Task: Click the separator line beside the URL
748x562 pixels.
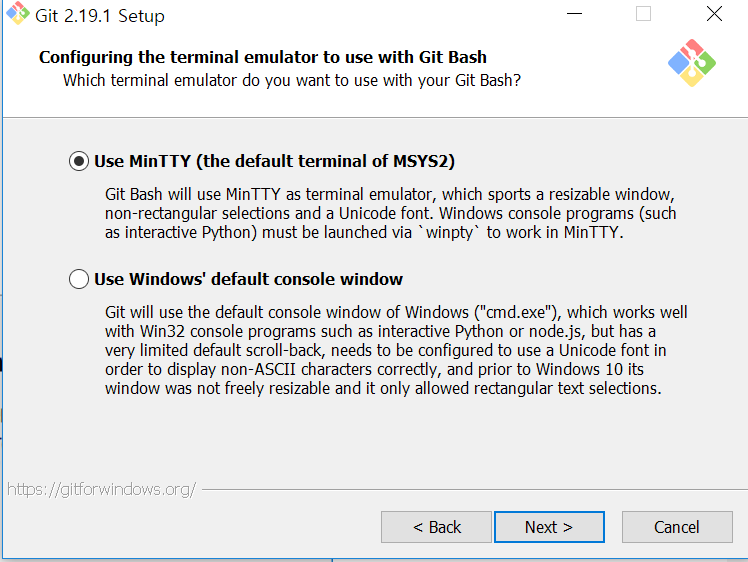Action: [x=475, y=489]
